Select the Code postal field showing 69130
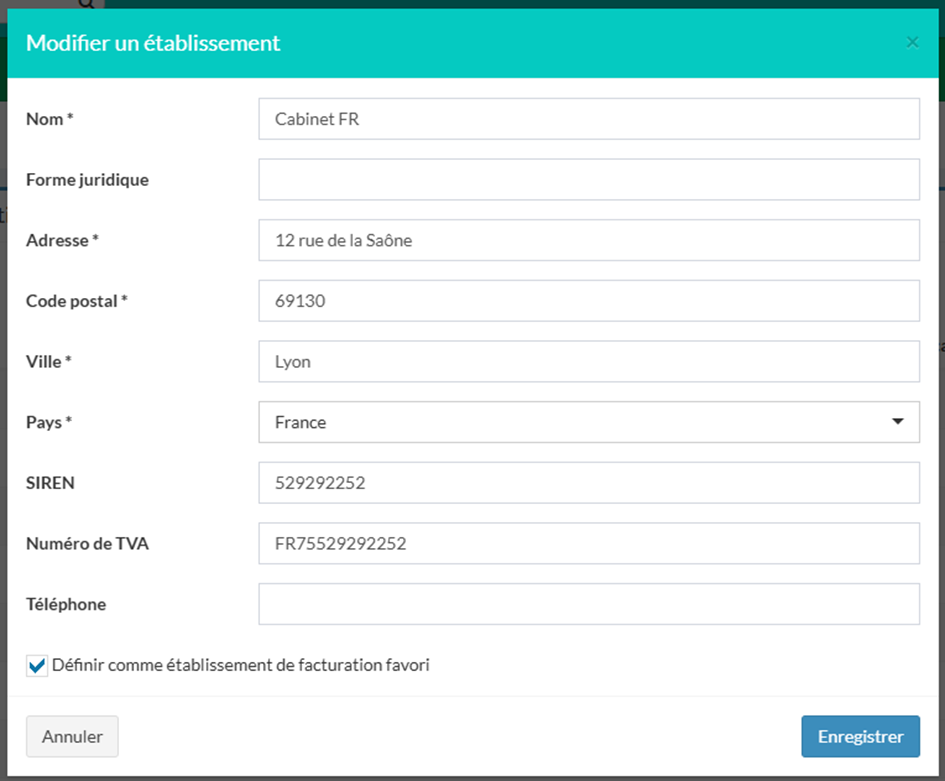 click(x=588, y=301)
